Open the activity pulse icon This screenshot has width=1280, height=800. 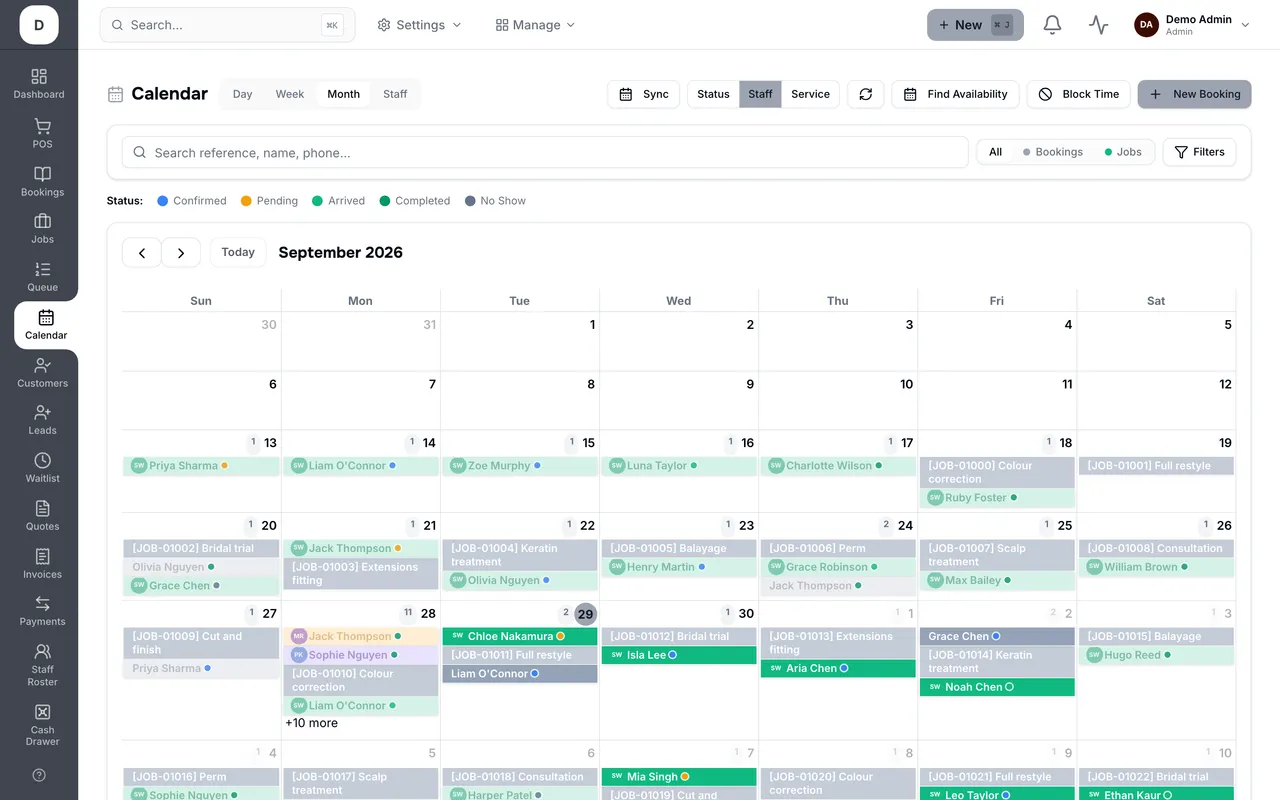click(1099, 25)
